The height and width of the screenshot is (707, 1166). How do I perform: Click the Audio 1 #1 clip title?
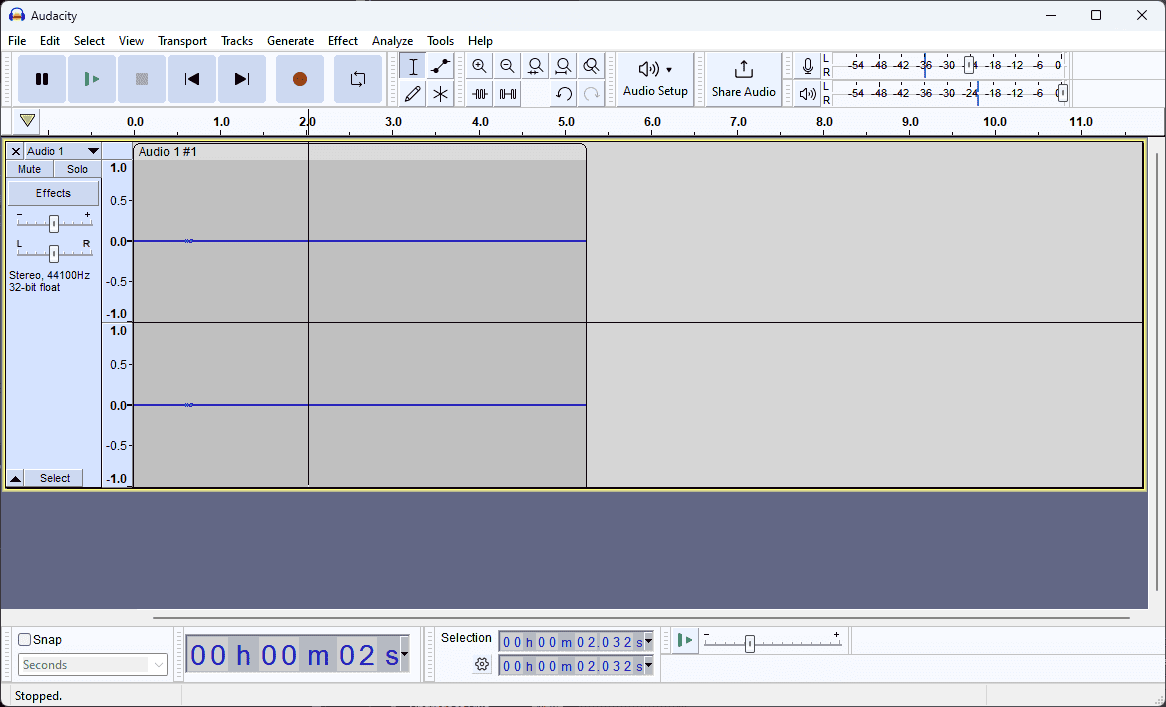(x=167, y=152)
